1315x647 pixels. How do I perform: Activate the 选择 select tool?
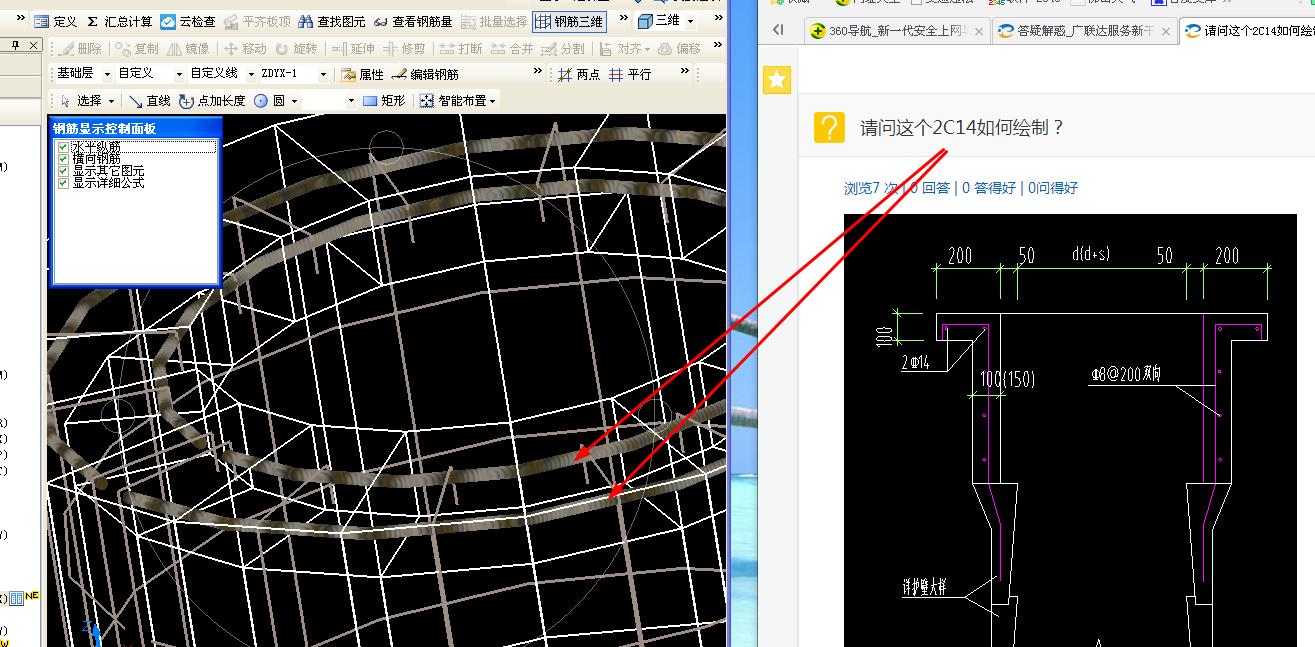pyautogui.click(x=80, y=100)
